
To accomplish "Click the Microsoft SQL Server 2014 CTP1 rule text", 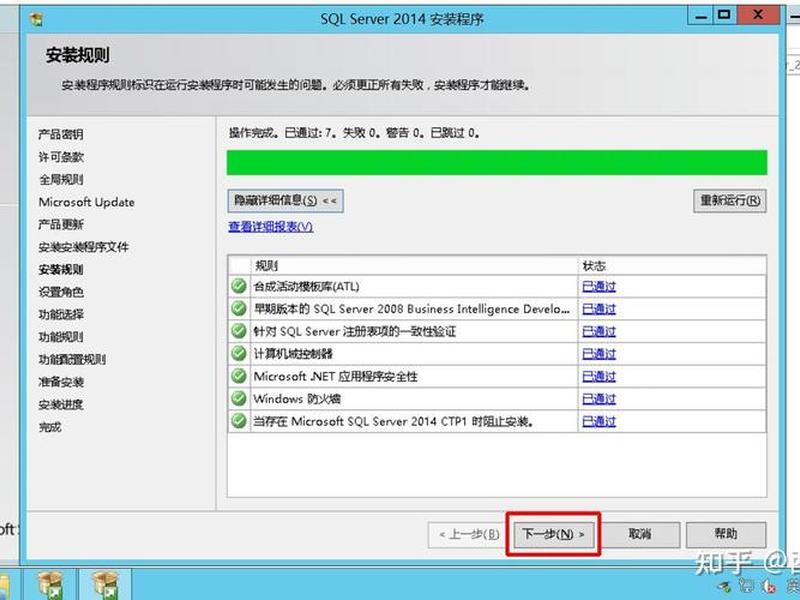I will (393, 421).
